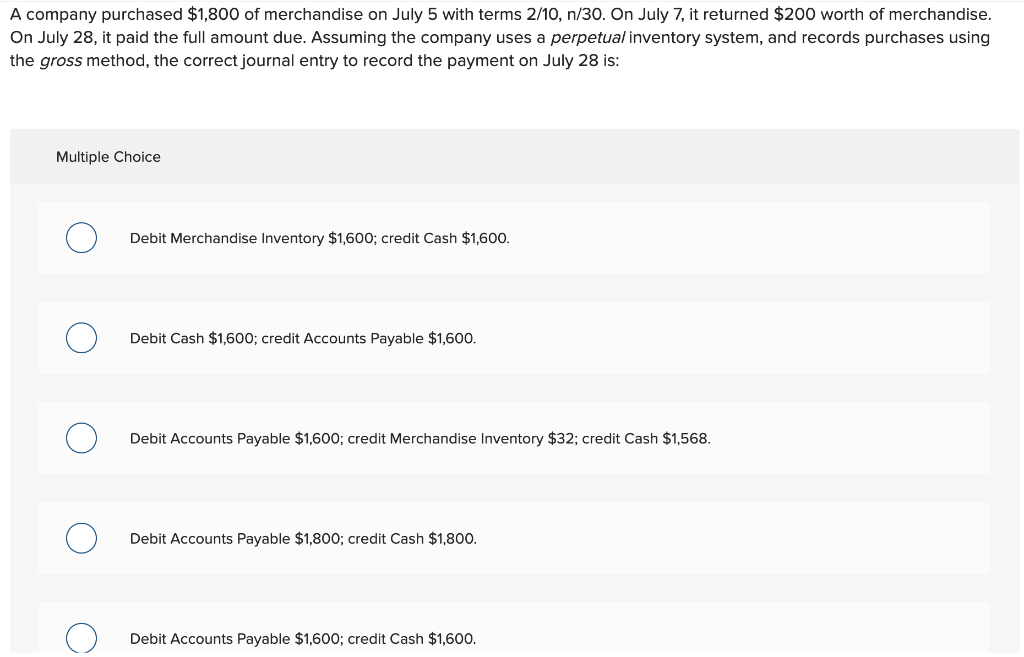Screen dimensions: 1024x657
Task: Click the final option Debit Accounts Payable $1,600
Action: pyautogui.click(x=303, y=638)
